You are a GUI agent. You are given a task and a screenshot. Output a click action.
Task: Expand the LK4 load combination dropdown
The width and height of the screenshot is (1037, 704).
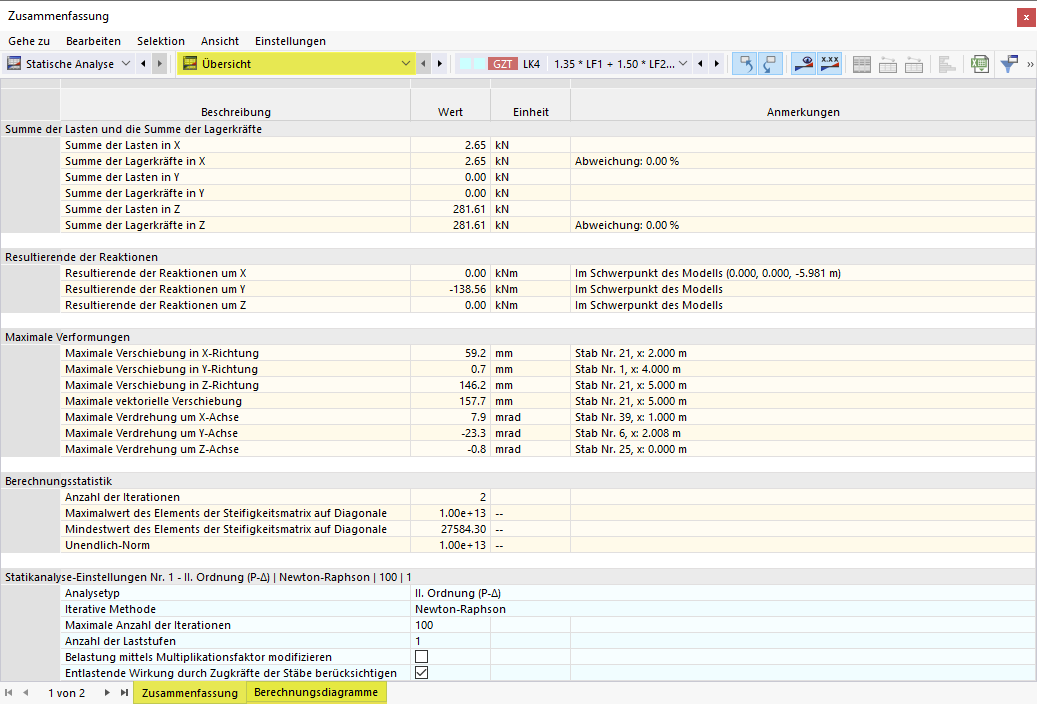683,64
